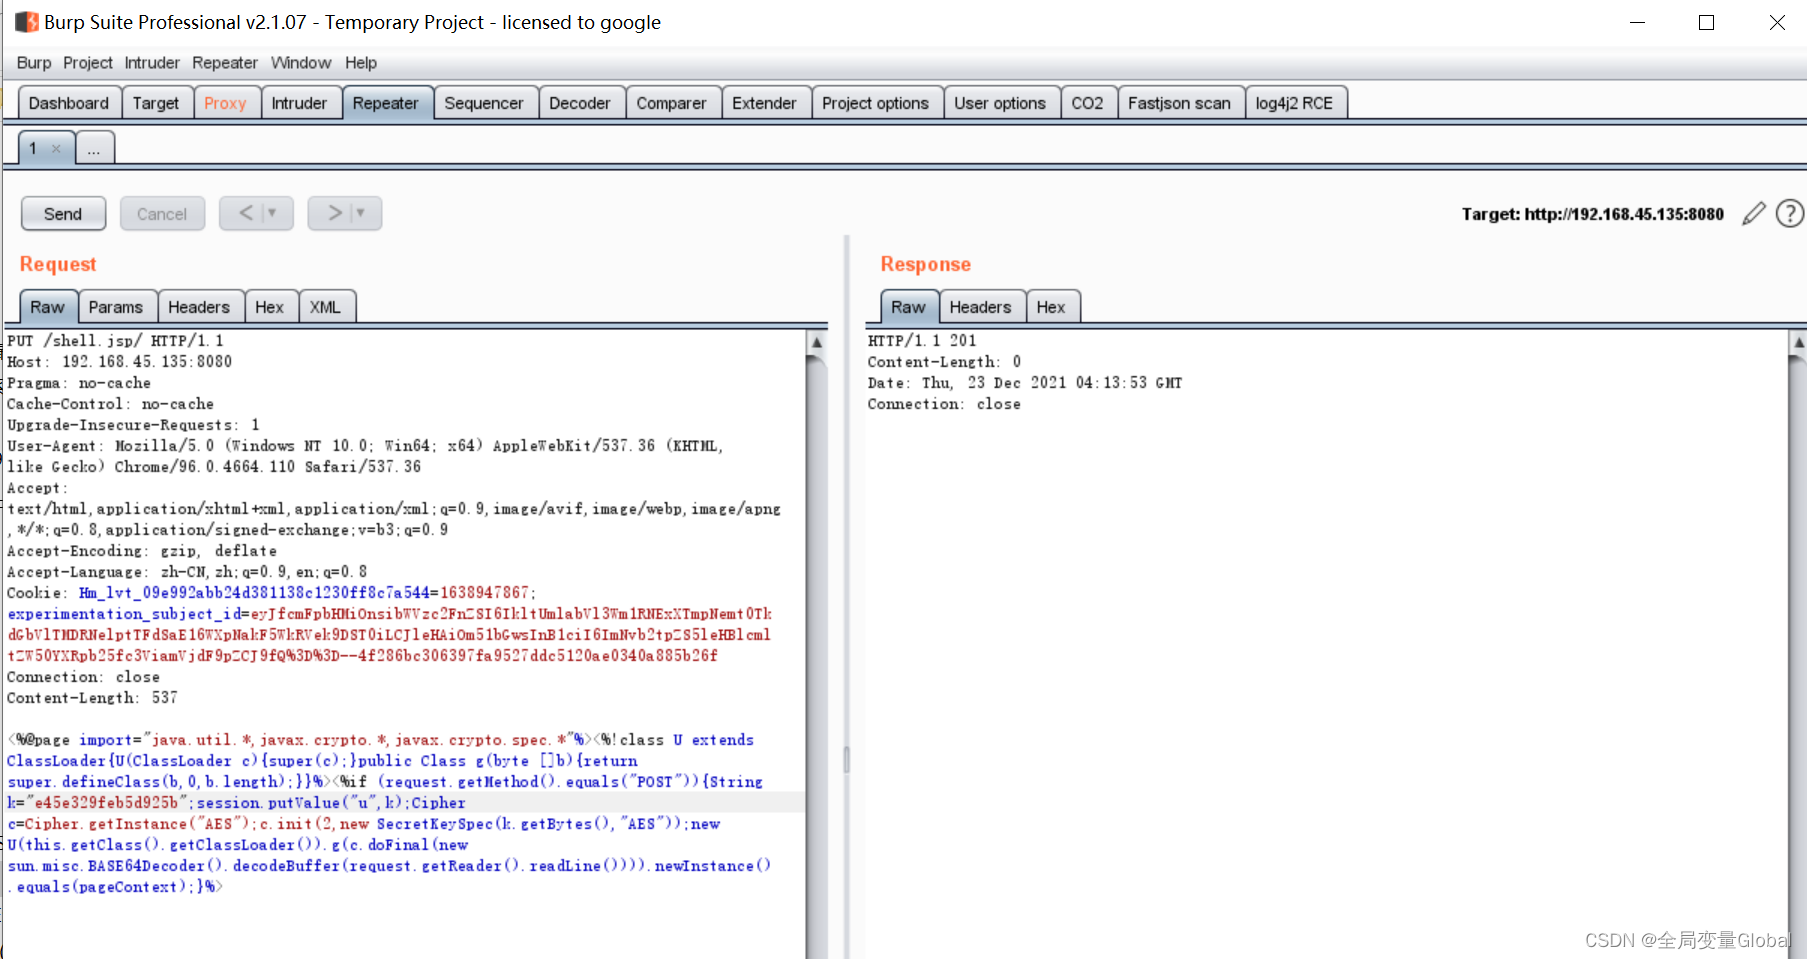The height and width of the screenshot is (959, 1807).
Task: Show request Headers view
Action: click(x=199, y=307)
